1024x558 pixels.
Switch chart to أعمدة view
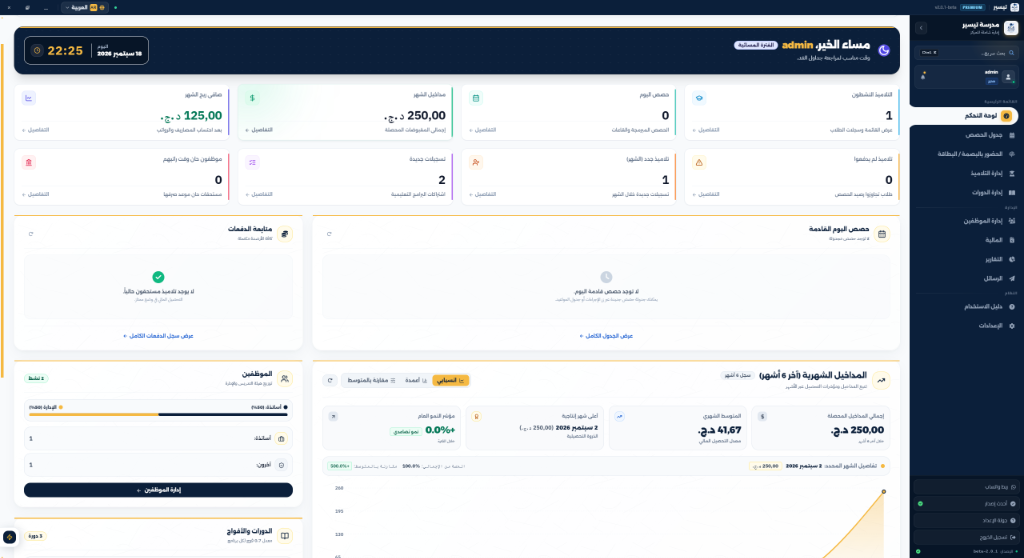point(416,380)
